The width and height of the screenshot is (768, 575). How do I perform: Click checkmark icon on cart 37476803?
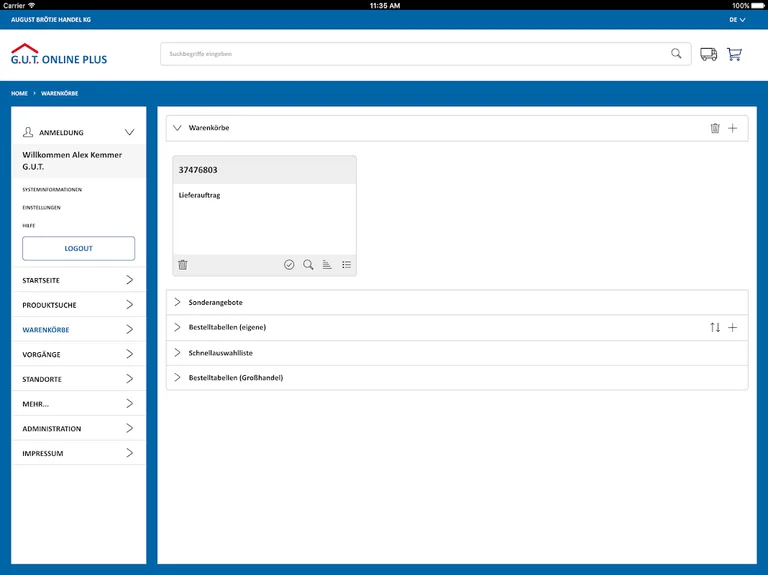289,265
